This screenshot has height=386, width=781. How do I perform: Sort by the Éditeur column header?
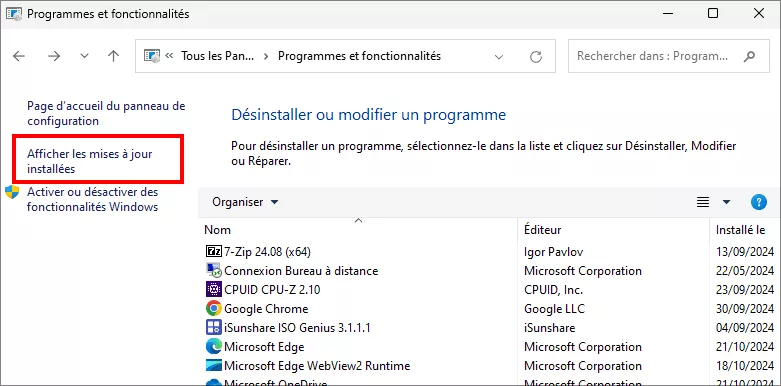tap(613, 230)
